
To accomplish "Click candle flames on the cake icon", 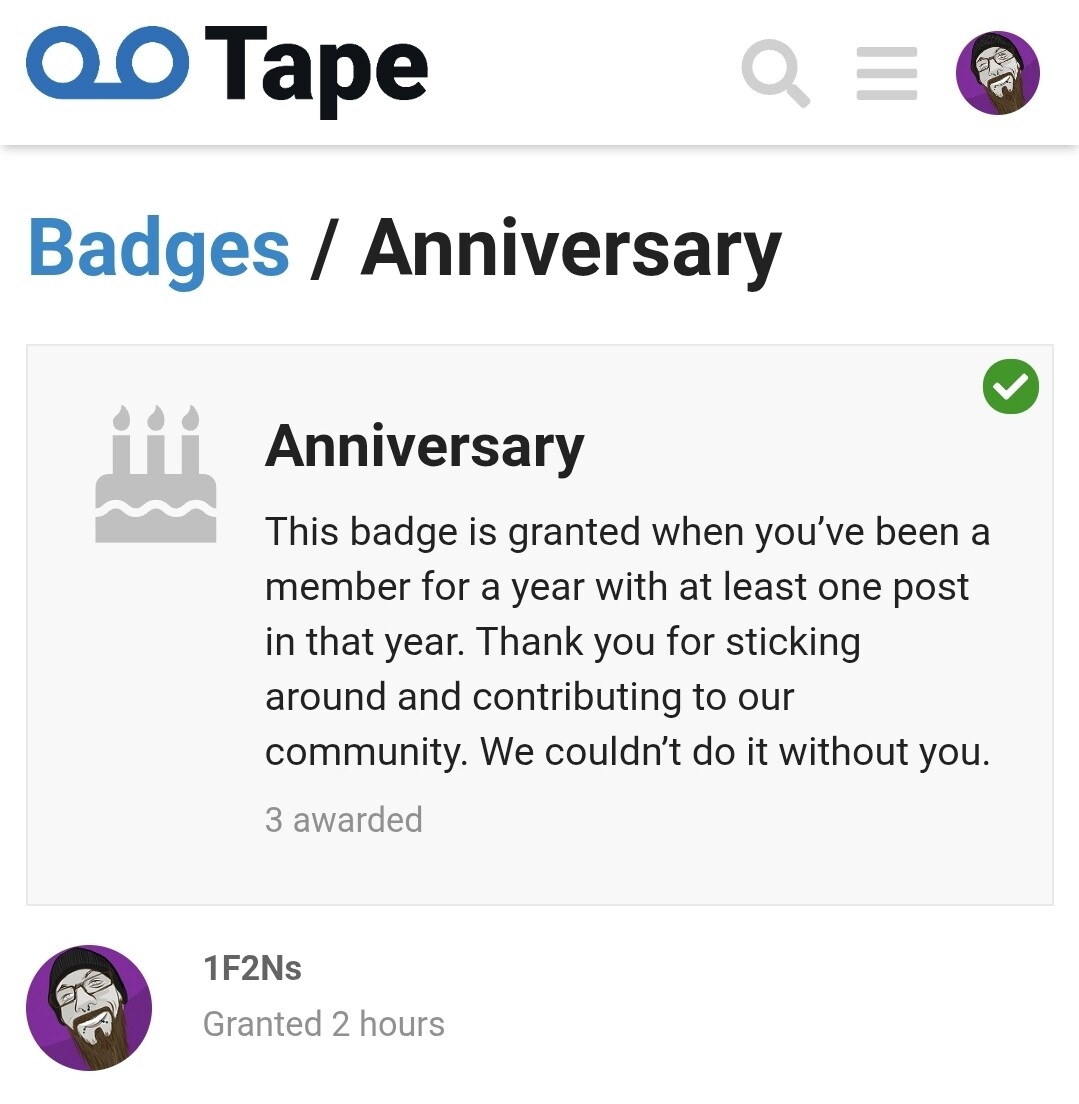I will pos(156,416).
